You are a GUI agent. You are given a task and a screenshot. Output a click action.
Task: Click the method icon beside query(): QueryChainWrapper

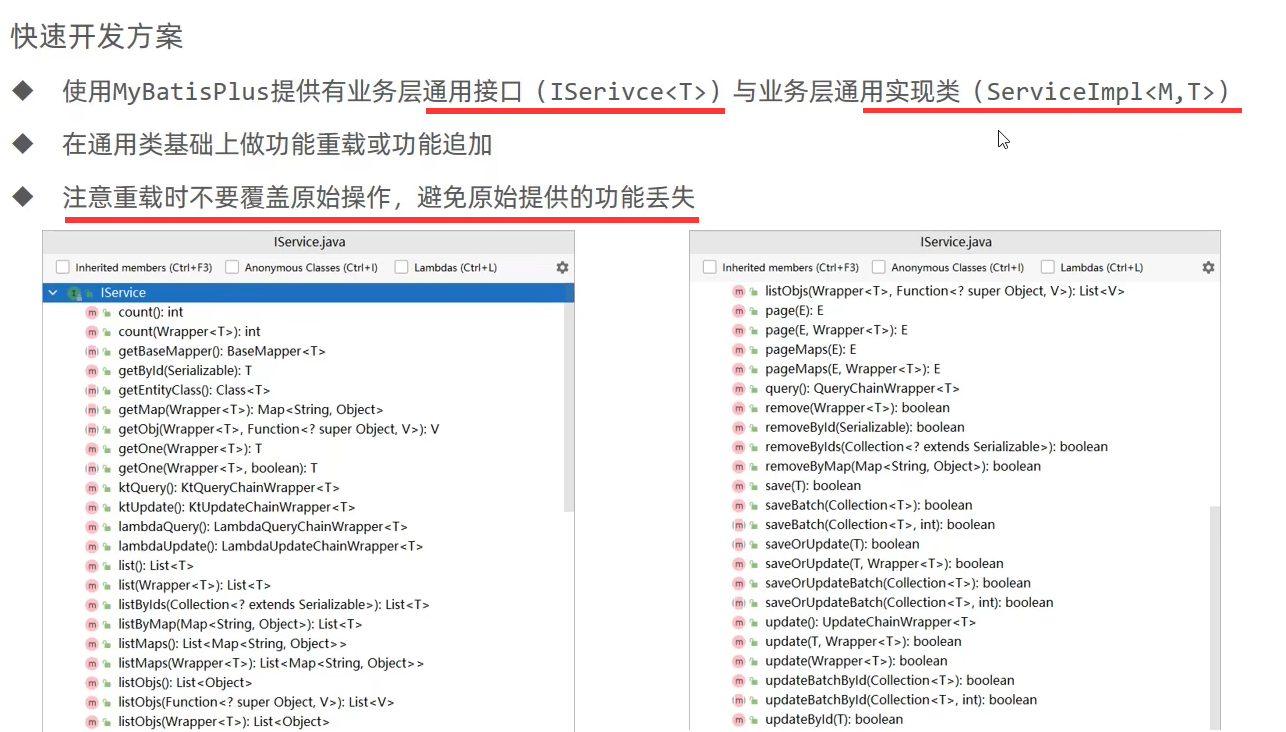click(x=739, y=389)
